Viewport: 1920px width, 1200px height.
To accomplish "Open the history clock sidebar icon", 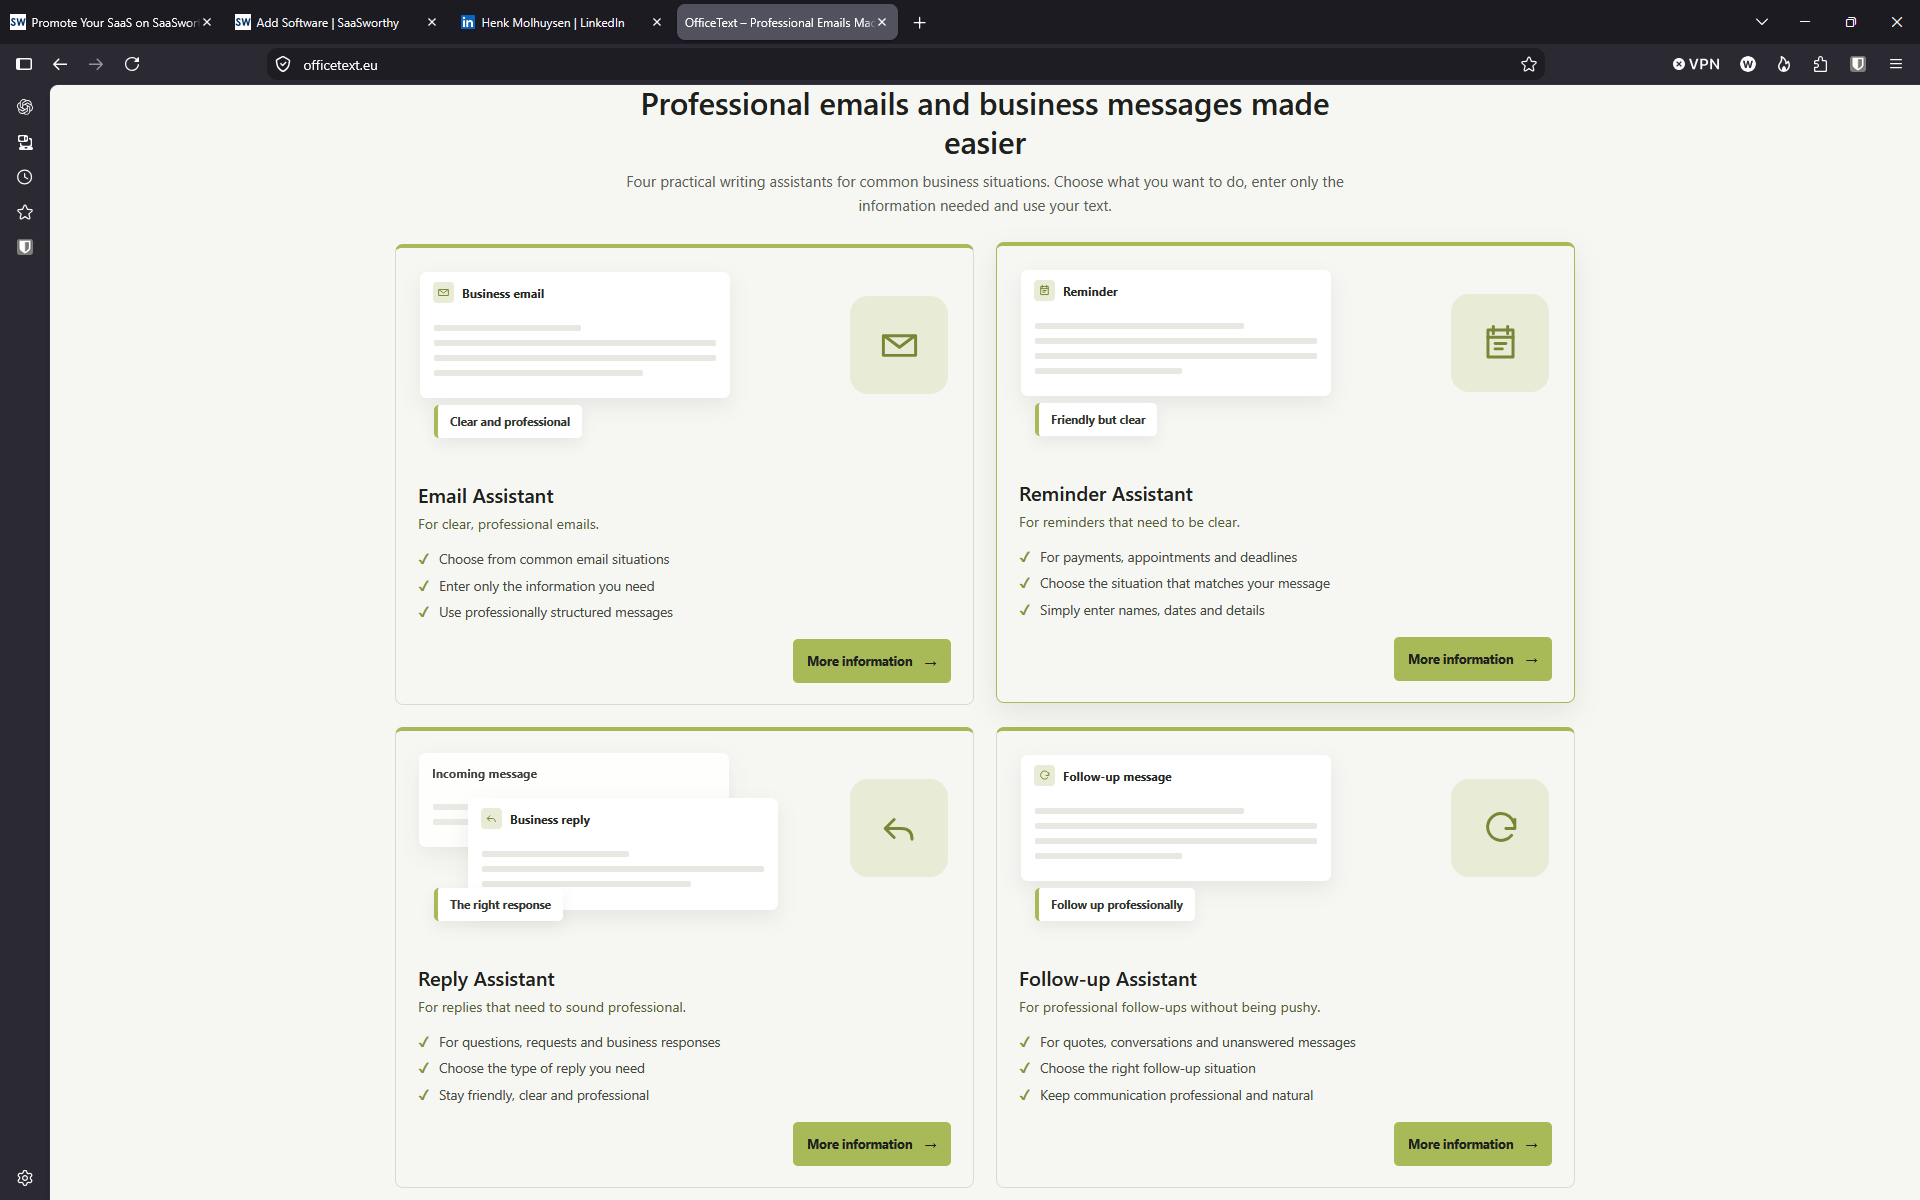I will coord(25,177).
